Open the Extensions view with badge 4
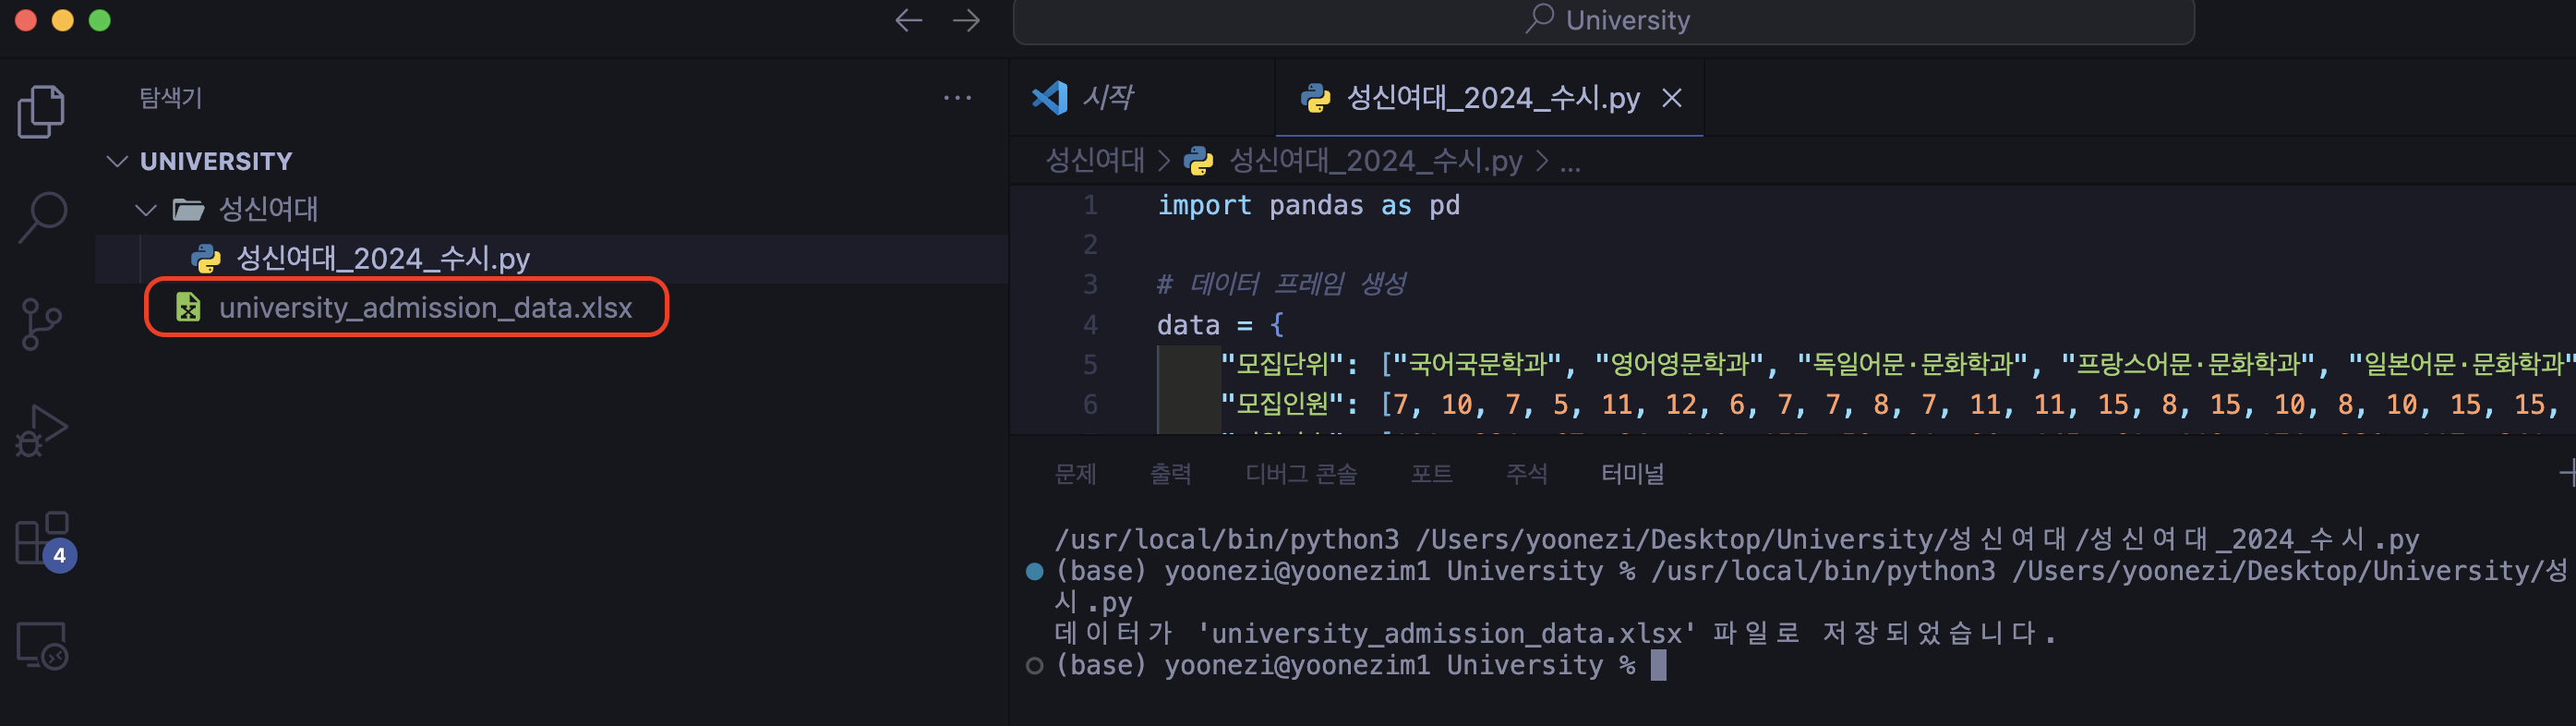Image resolution: width=2576 pixels, height=726 pixels. [45, 541]
